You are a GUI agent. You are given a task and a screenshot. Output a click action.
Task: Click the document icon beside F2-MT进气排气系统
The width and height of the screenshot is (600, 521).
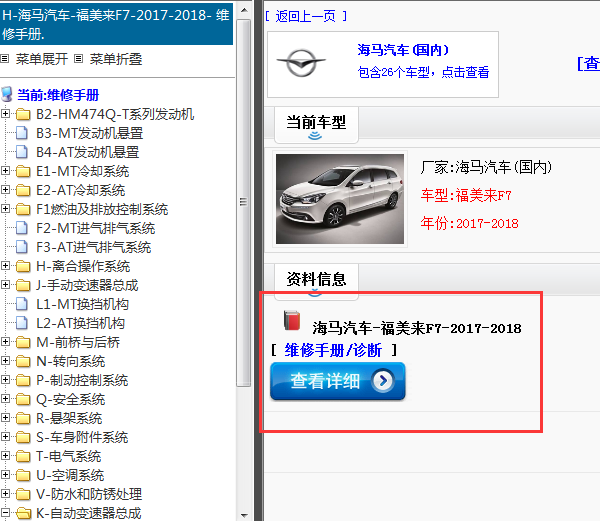point(22,228)
